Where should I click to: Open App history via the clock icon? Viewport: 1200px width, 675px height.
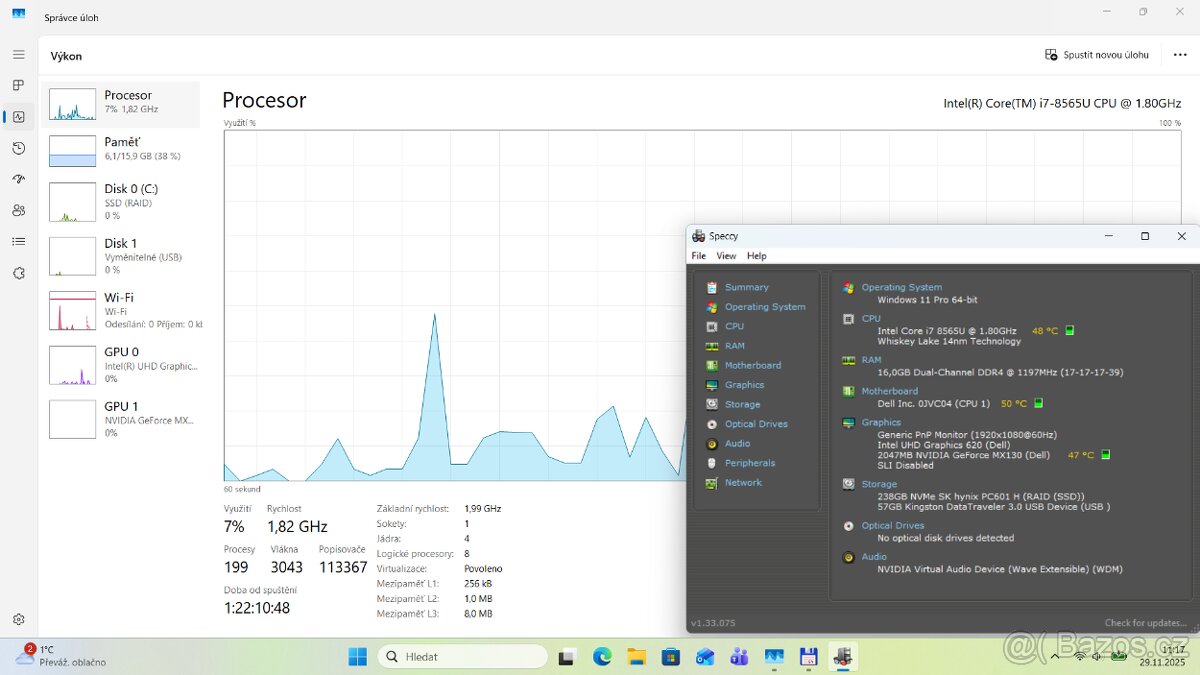click(18, 148)
